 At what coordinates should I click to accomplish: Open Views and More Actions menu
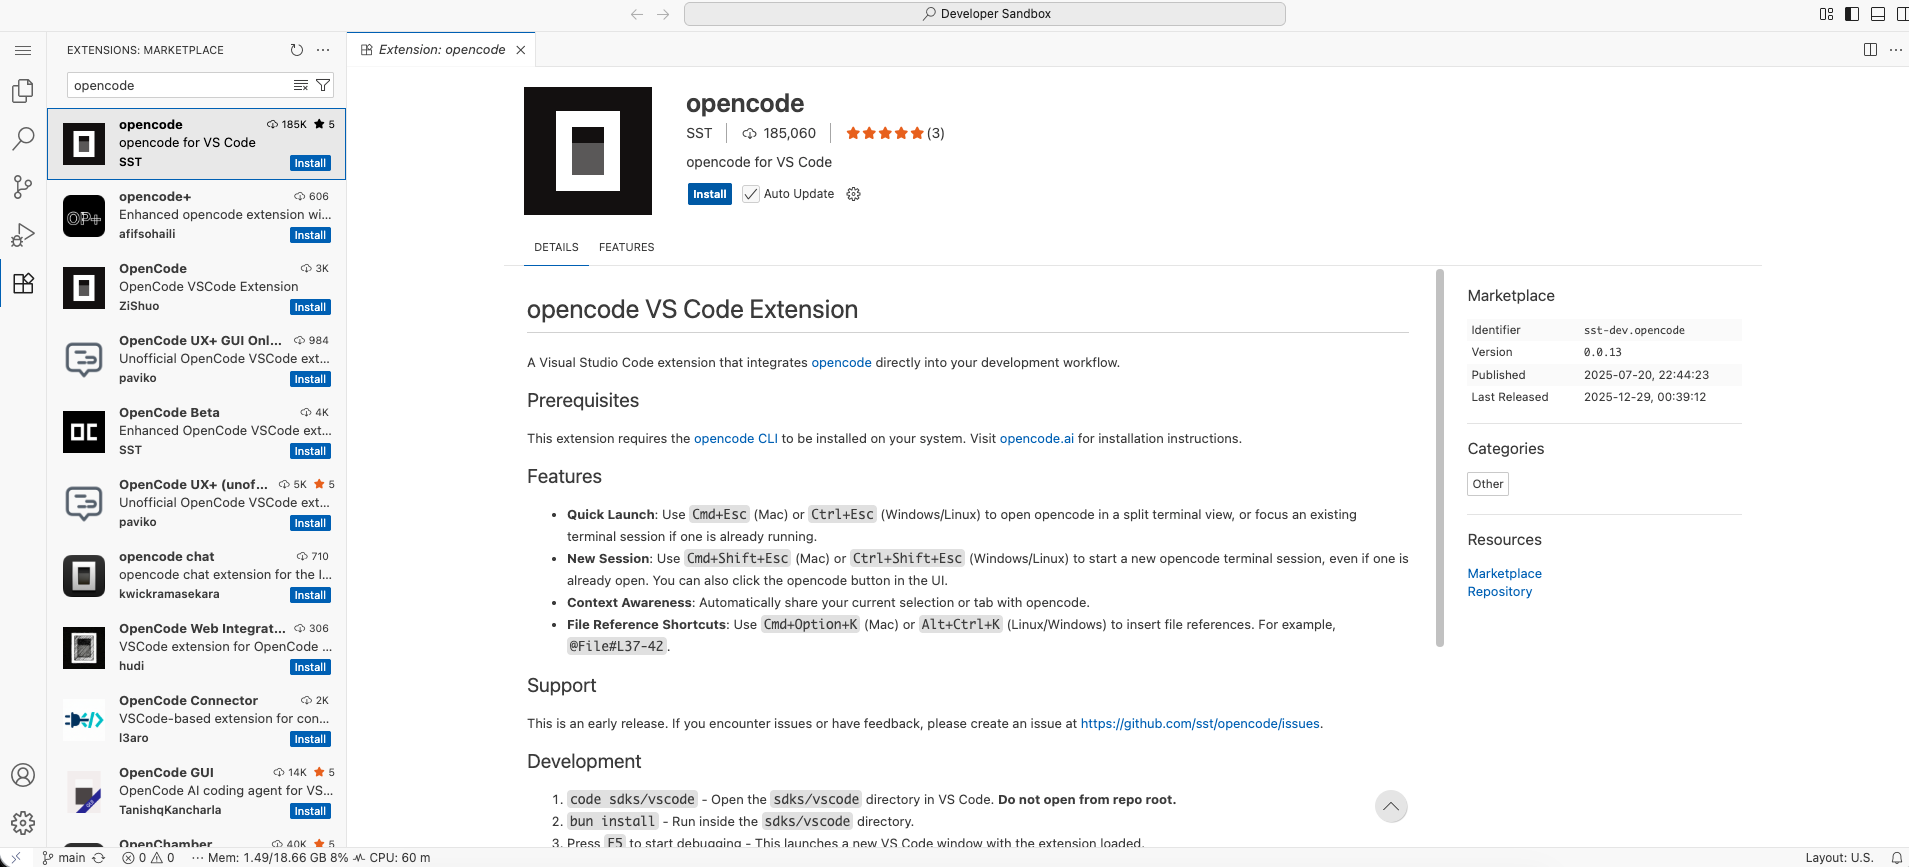pos(323,50)
